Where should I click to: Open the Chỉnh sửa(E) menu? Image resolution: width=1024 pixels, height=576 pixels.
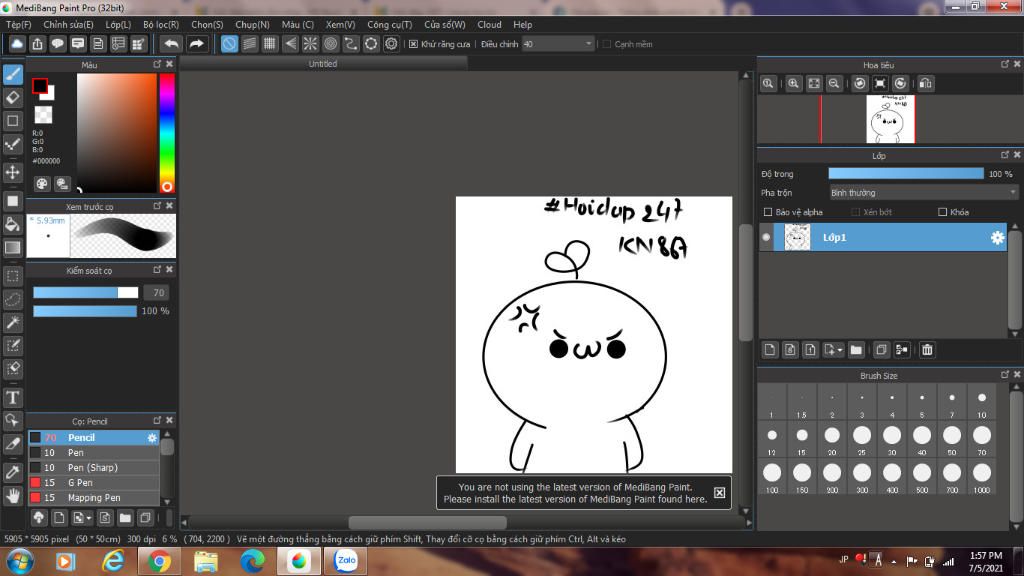tap(68, 24)
